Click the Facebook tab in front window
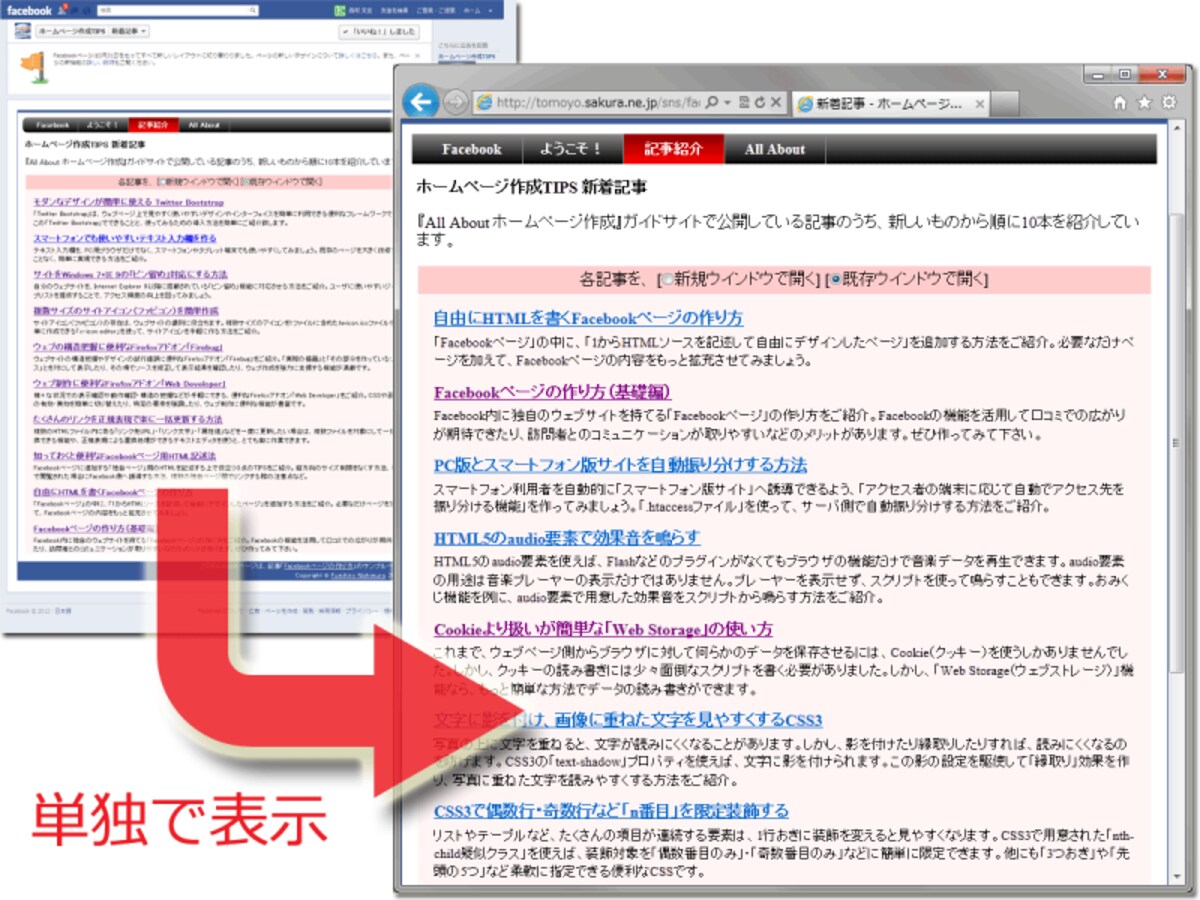This screenshot has width=1200, height=900. 471,149
